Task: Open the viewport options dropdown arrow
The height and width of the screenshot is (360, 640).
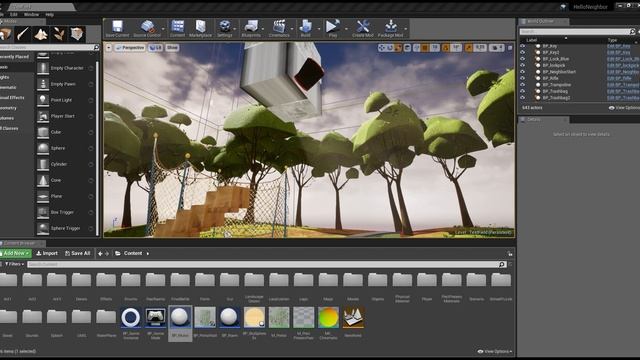Action: pos(109,48)
